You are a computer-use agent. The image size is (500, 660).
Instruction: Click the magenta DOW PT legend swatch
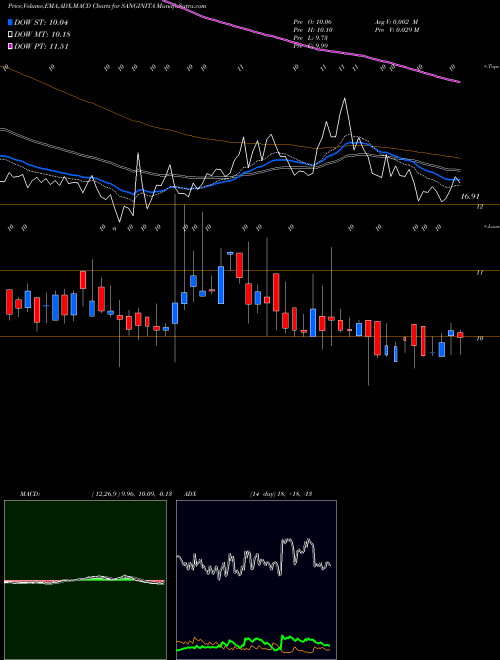pos(11,46)
